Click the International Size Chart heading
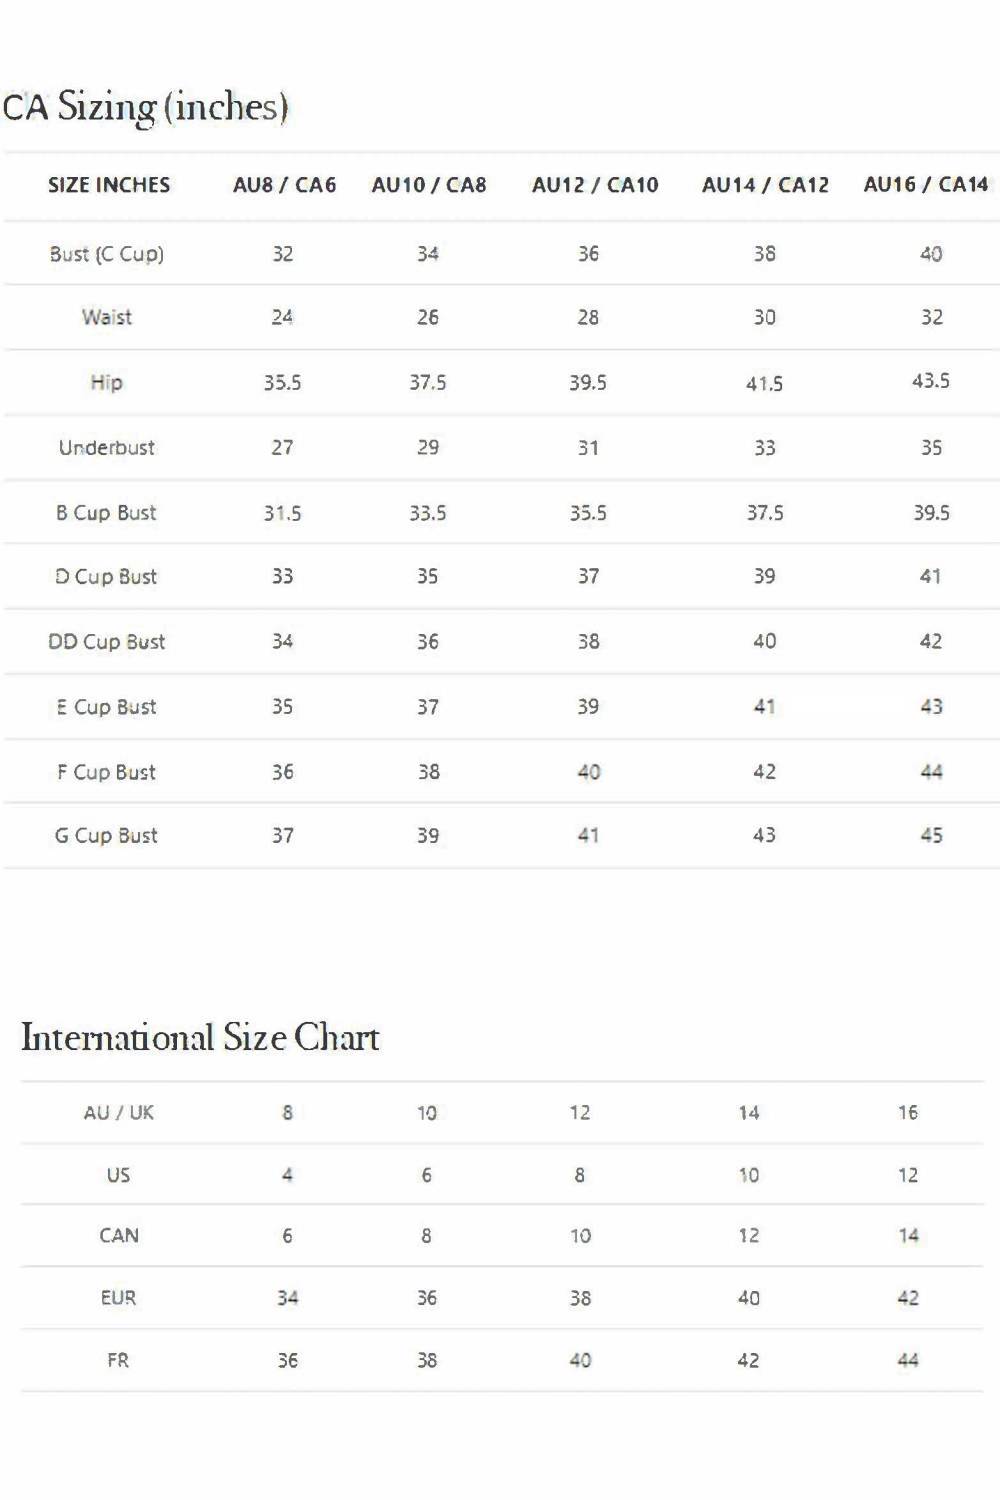Image resolution: width=1000 pixels, height=1500 pixels. [200, 1038]
